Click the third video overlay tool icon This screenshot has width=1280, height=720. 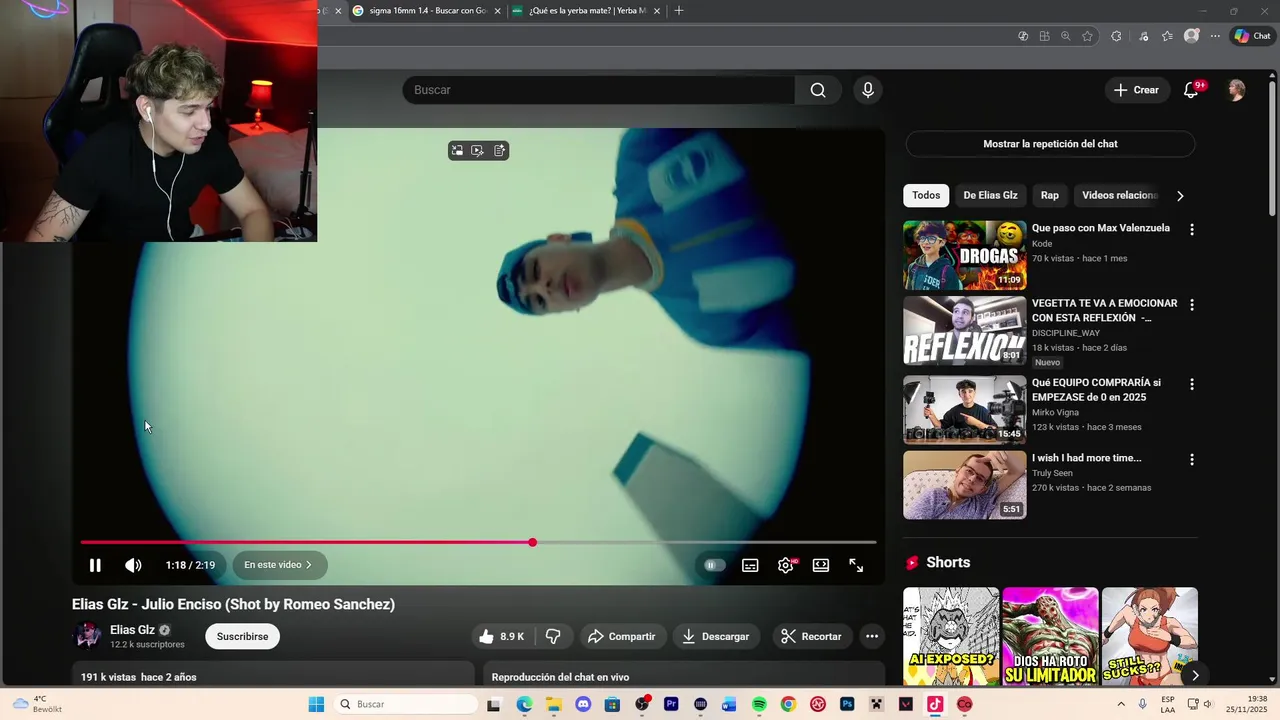pos(499,151)
